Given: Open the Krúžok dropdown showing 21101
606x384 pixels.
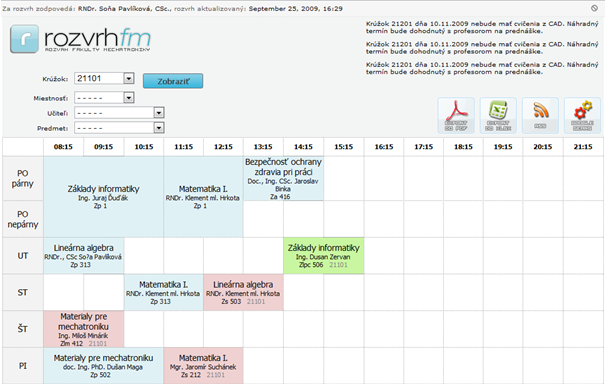Looking at the screenshot, I should click(104, 78).
